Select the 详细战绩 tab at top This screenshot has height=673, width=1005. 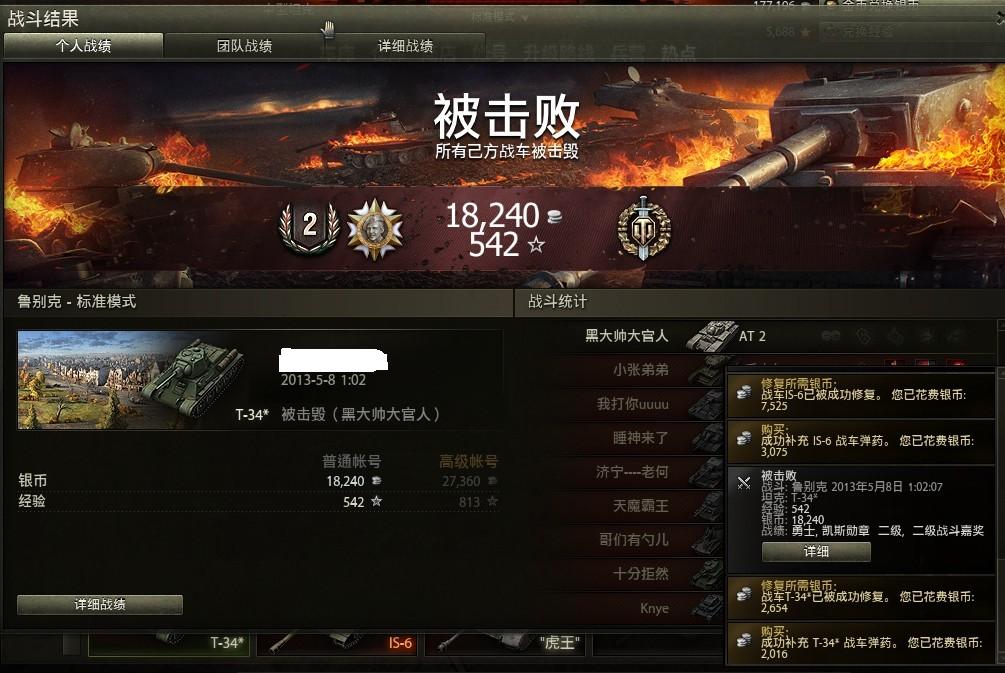[x=405, y=46]
